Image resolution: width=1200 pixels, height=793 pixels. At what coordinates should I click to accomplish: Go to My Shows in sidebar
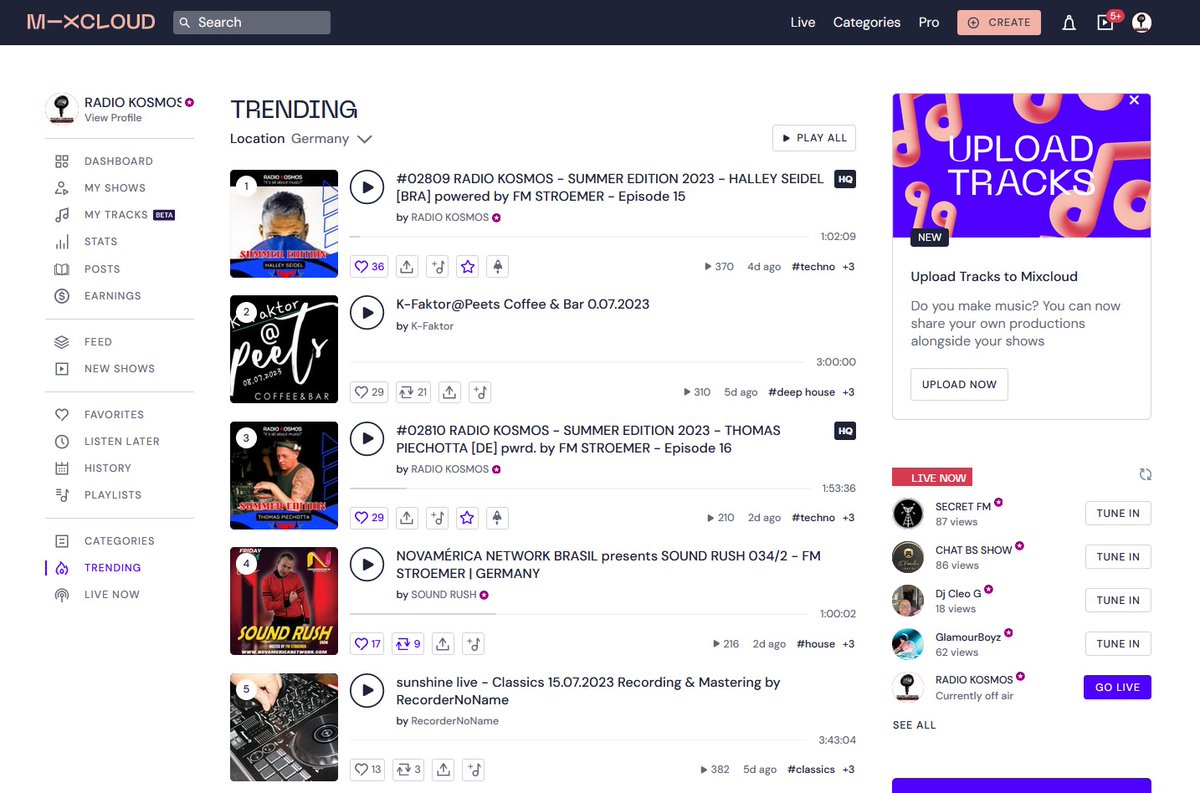(114, 188)
